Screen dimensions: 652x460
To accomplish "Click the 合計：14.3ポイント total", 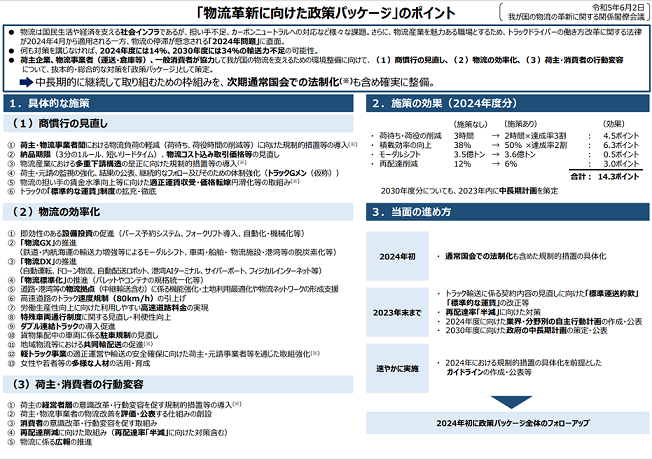I will pos(605,176).
